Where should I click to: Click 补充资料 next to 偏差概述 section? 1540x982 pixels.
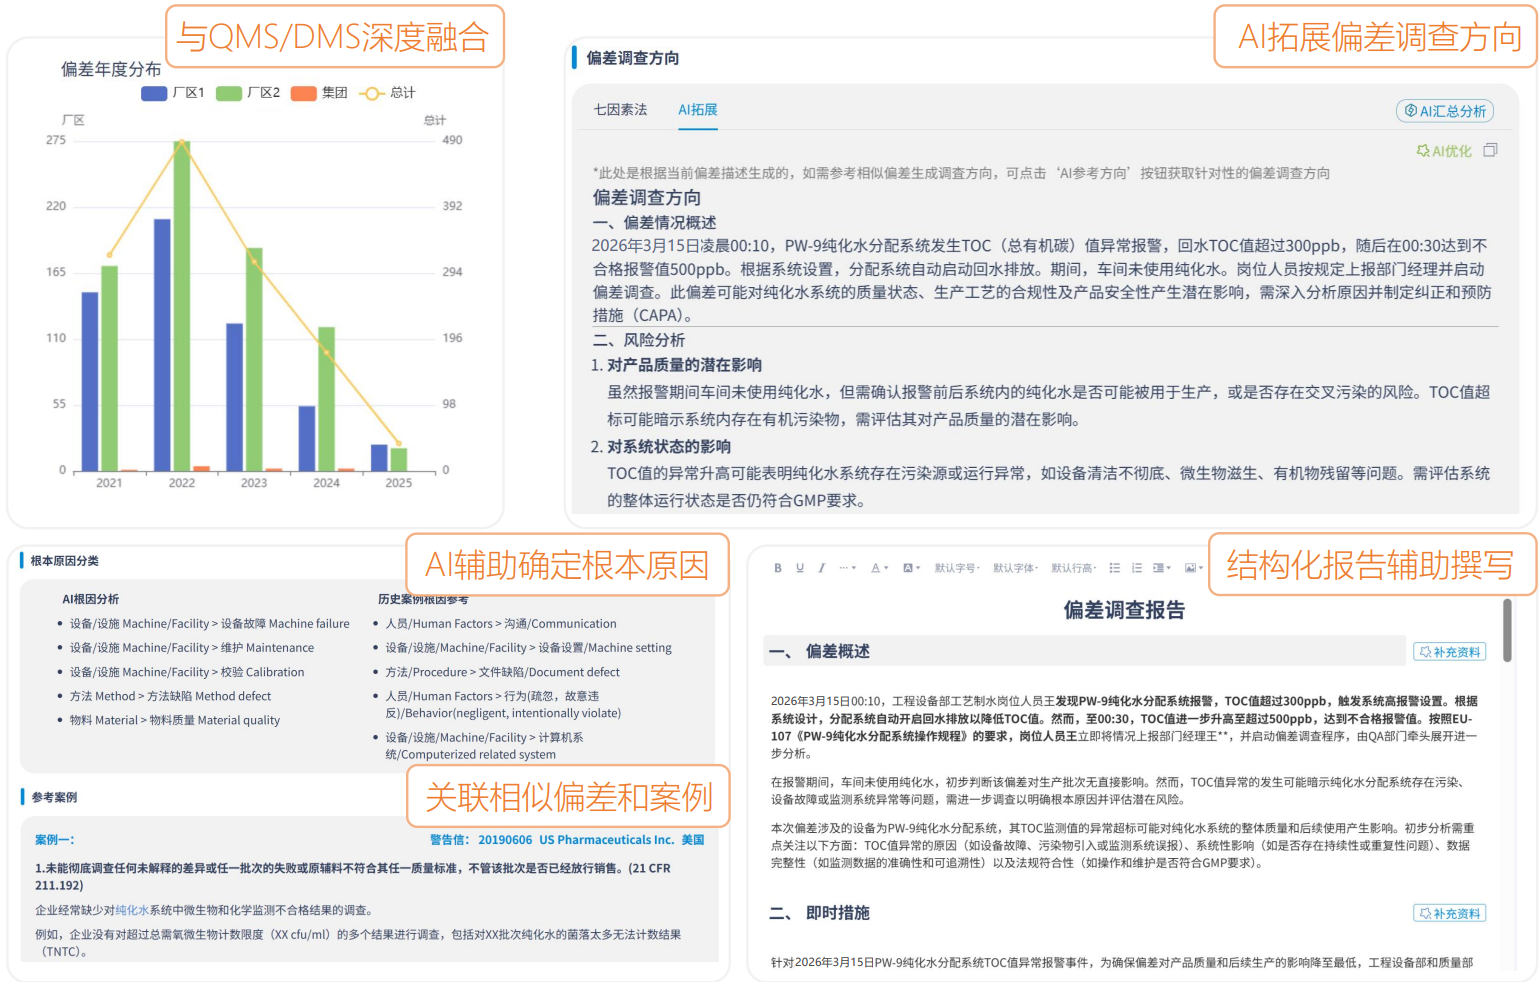click(x=1450, y=652)
